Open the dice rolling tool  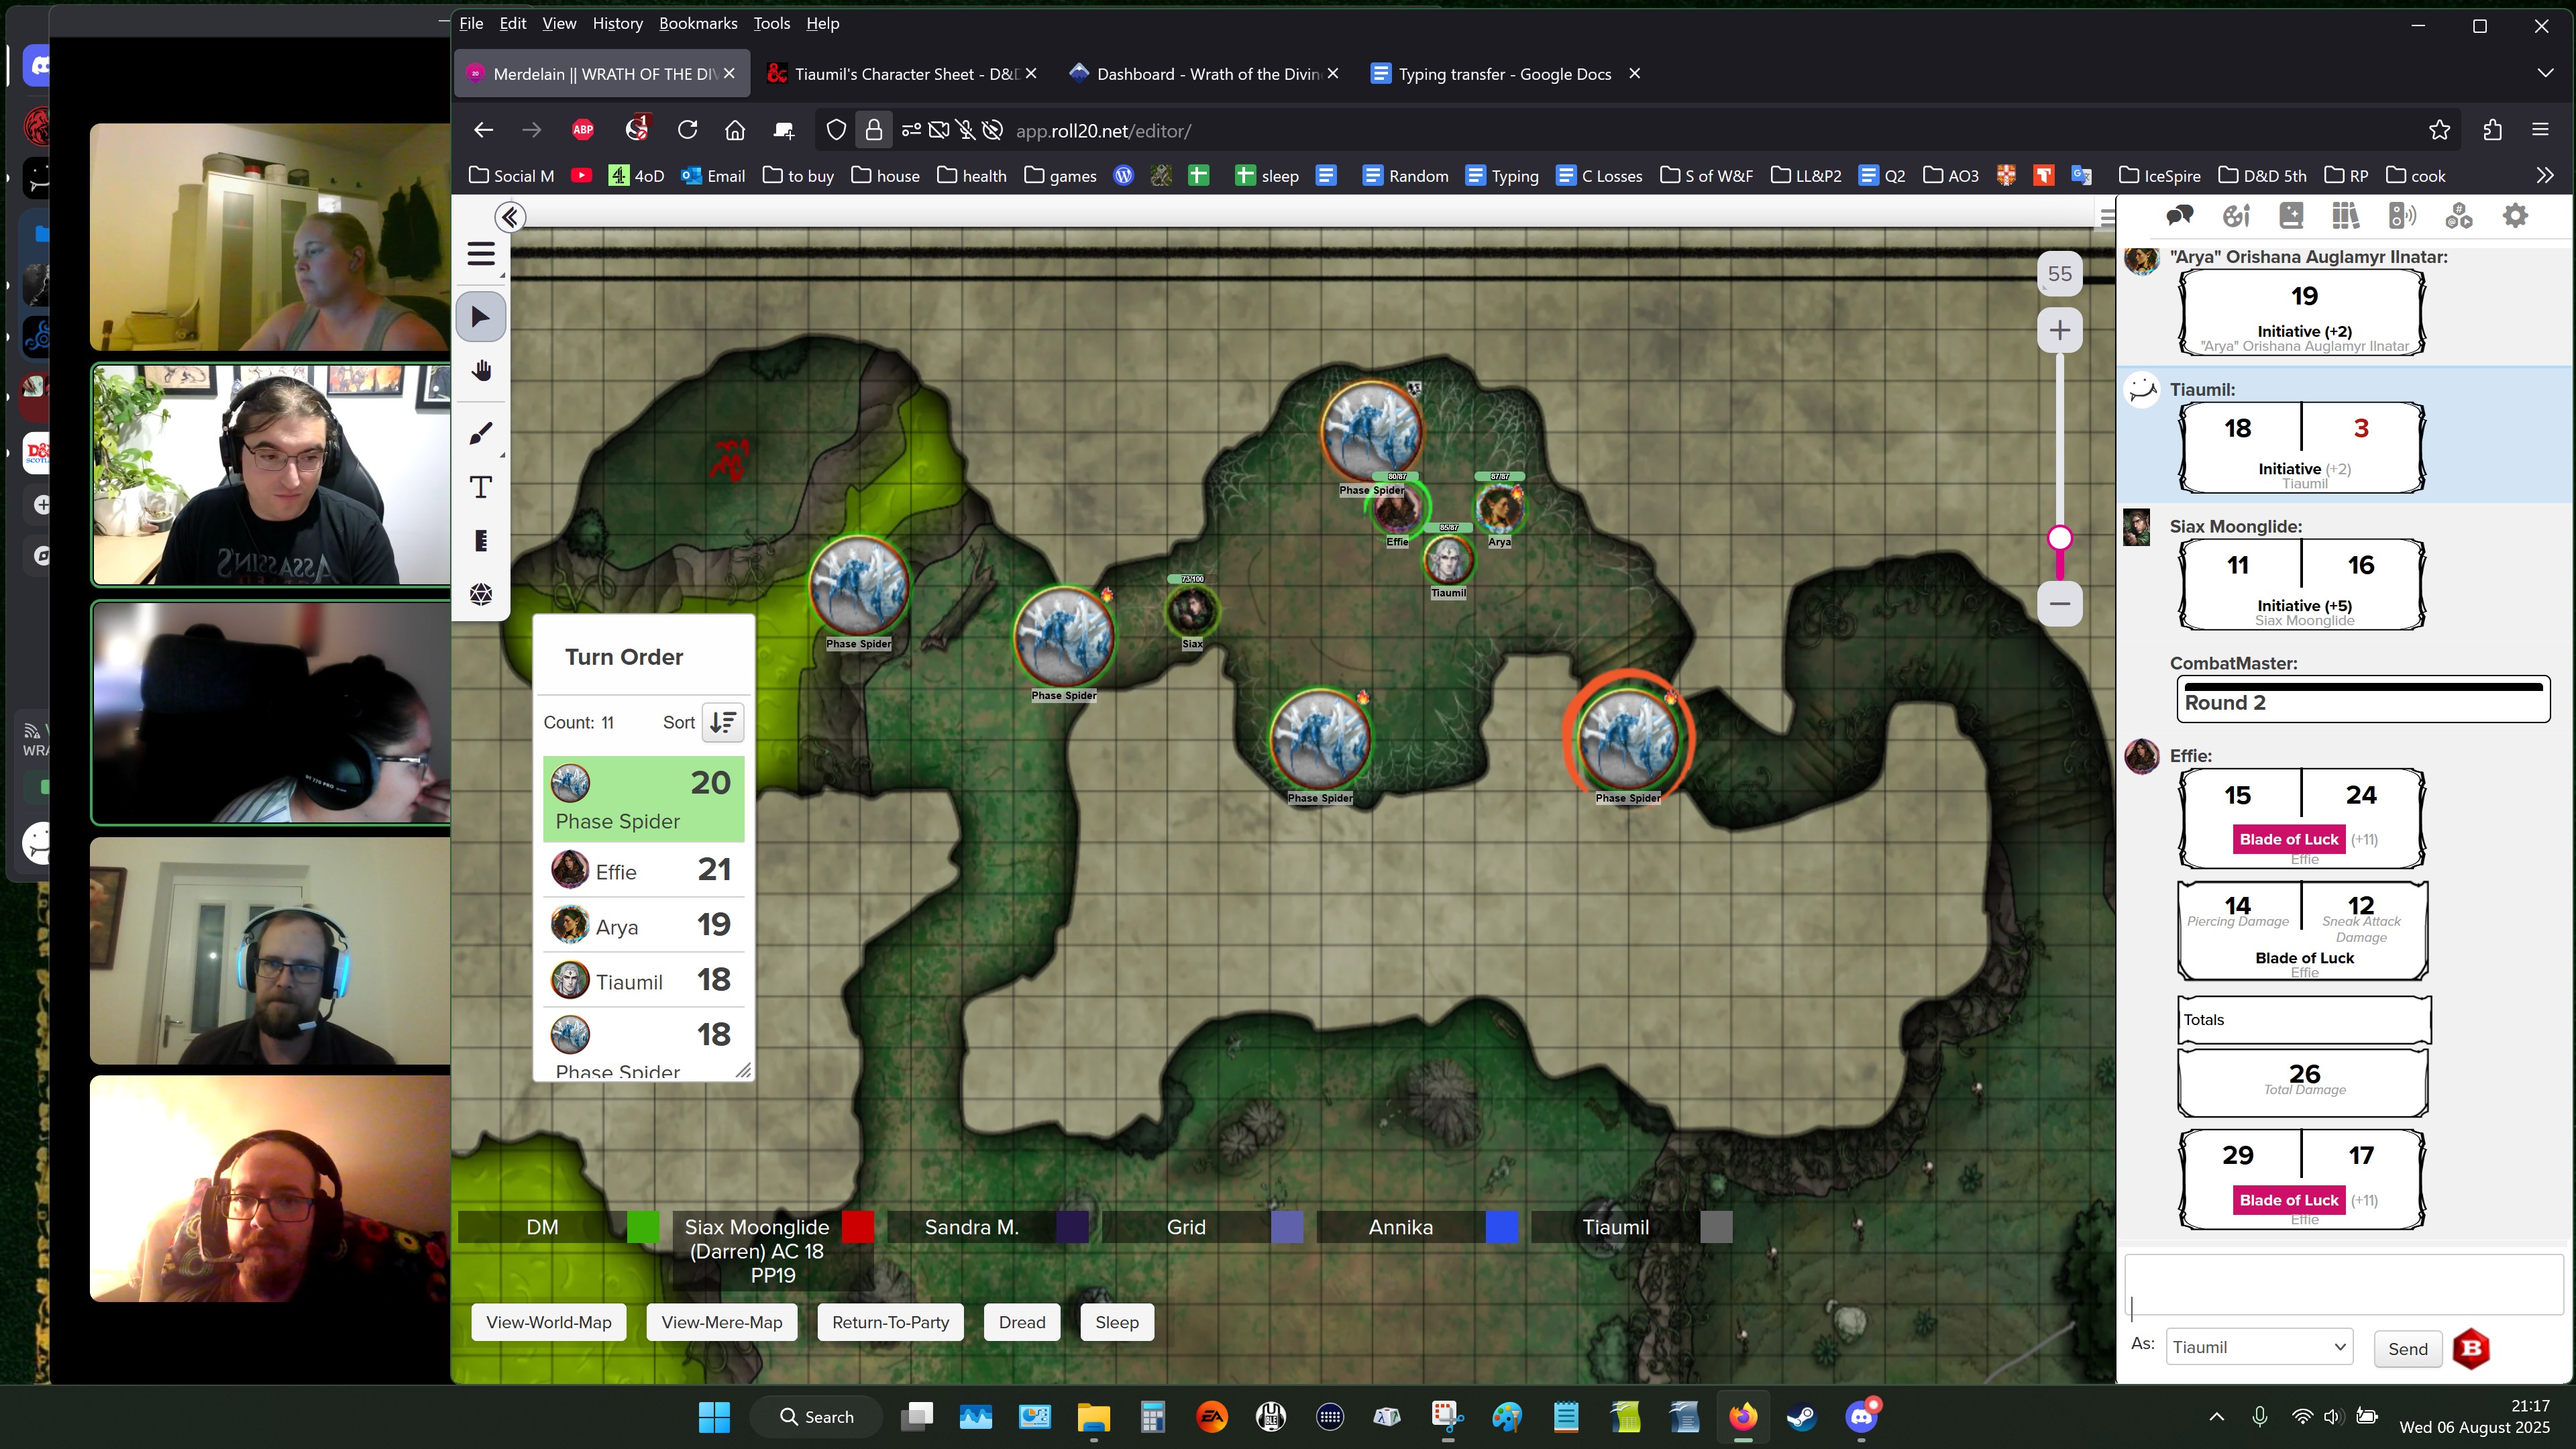coord(481,594)
